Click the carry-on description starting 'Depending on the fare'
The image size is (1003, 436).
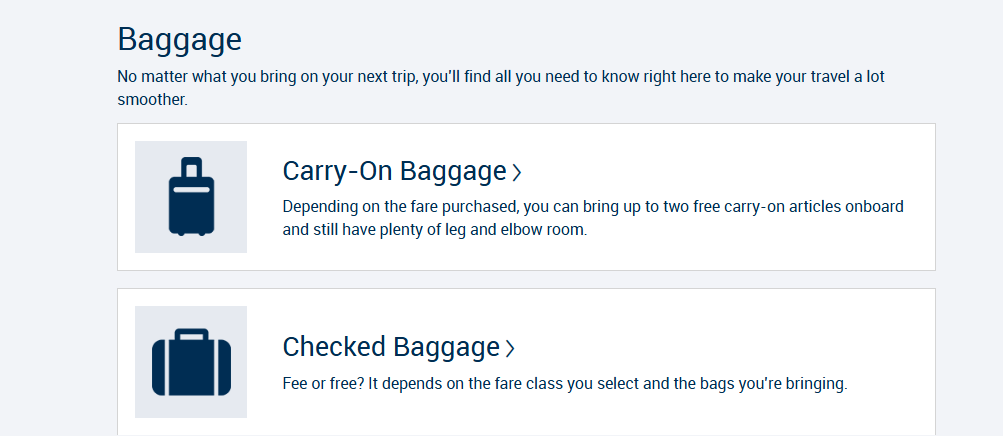592,207
